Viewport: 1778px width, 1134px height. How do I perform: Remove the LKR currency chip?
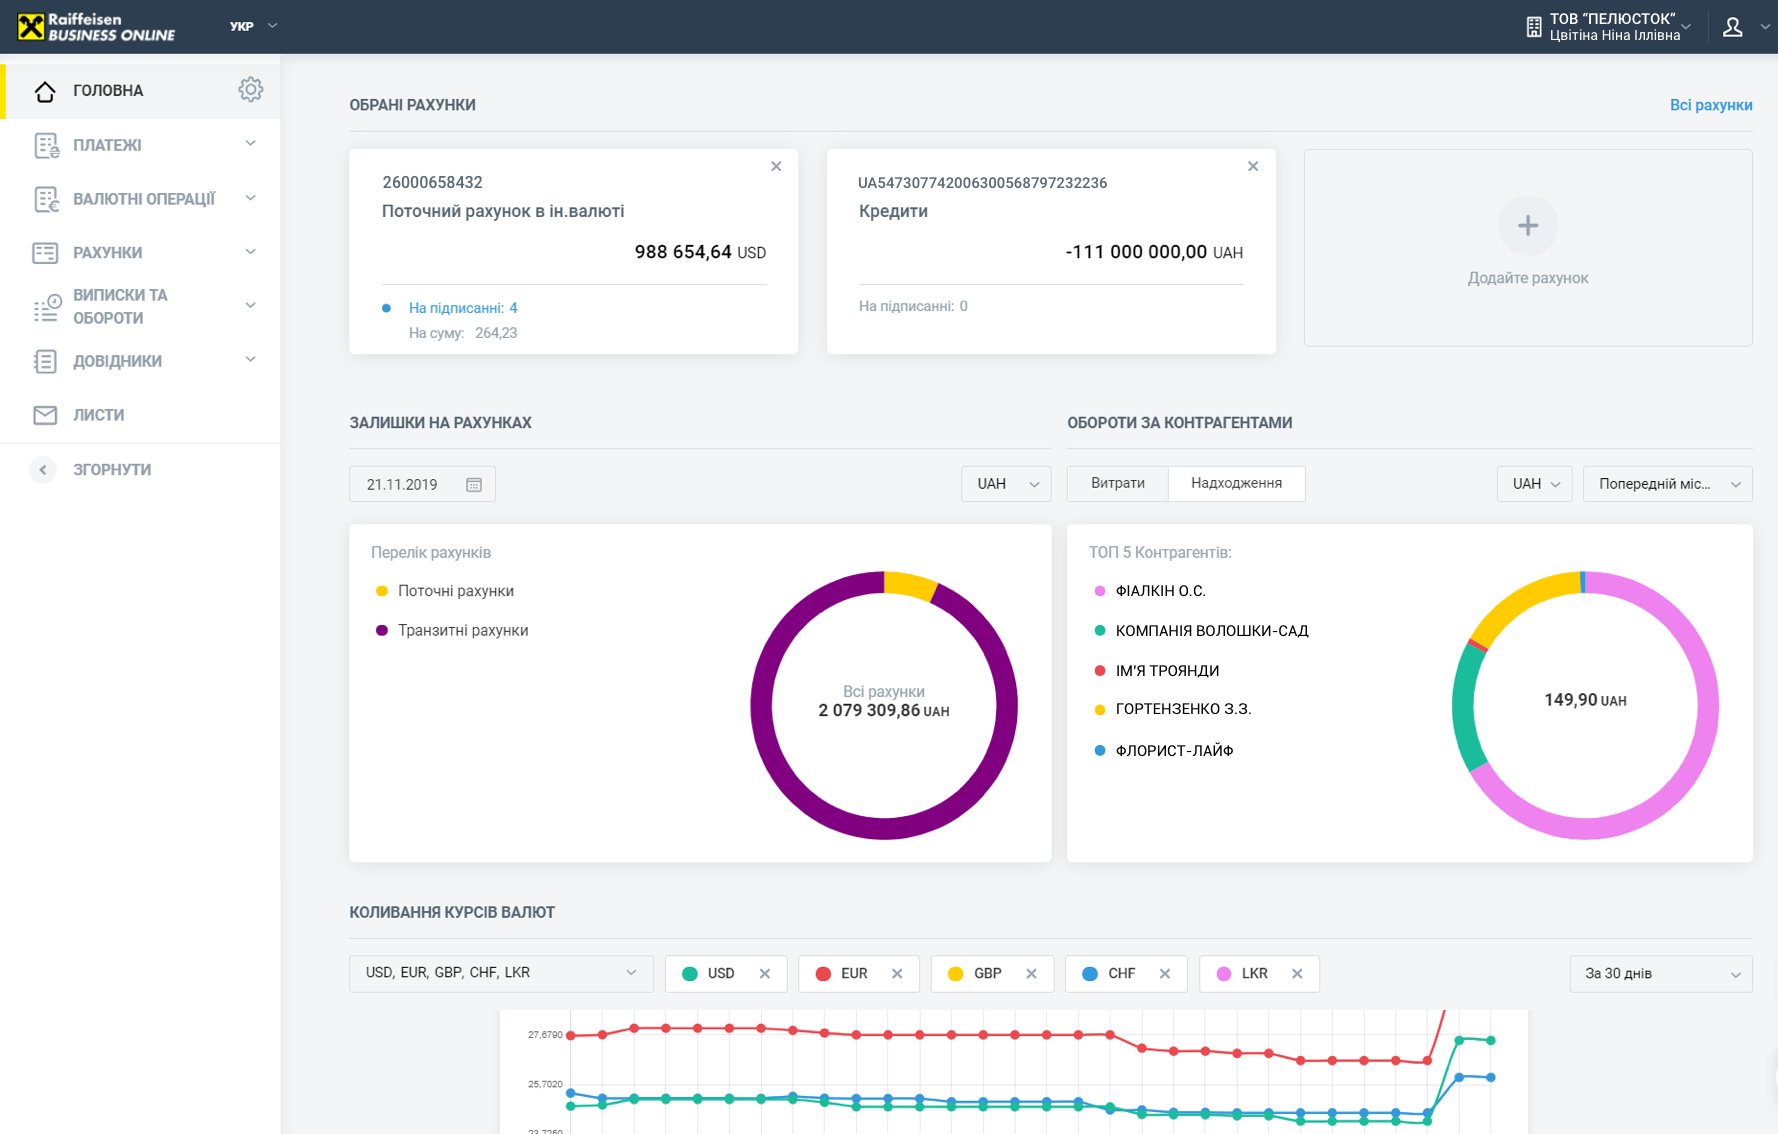(x=1297, y=974)
